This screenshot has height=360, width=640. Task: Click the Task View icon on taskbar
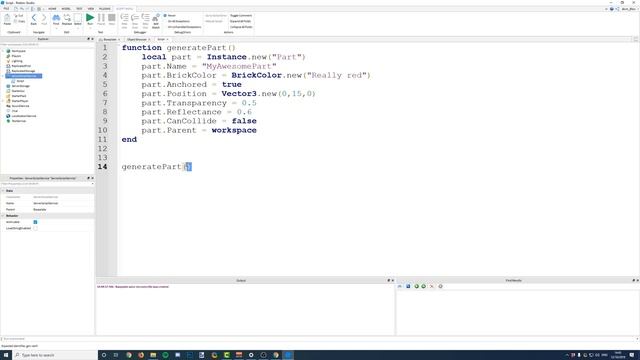click(116, 355)
